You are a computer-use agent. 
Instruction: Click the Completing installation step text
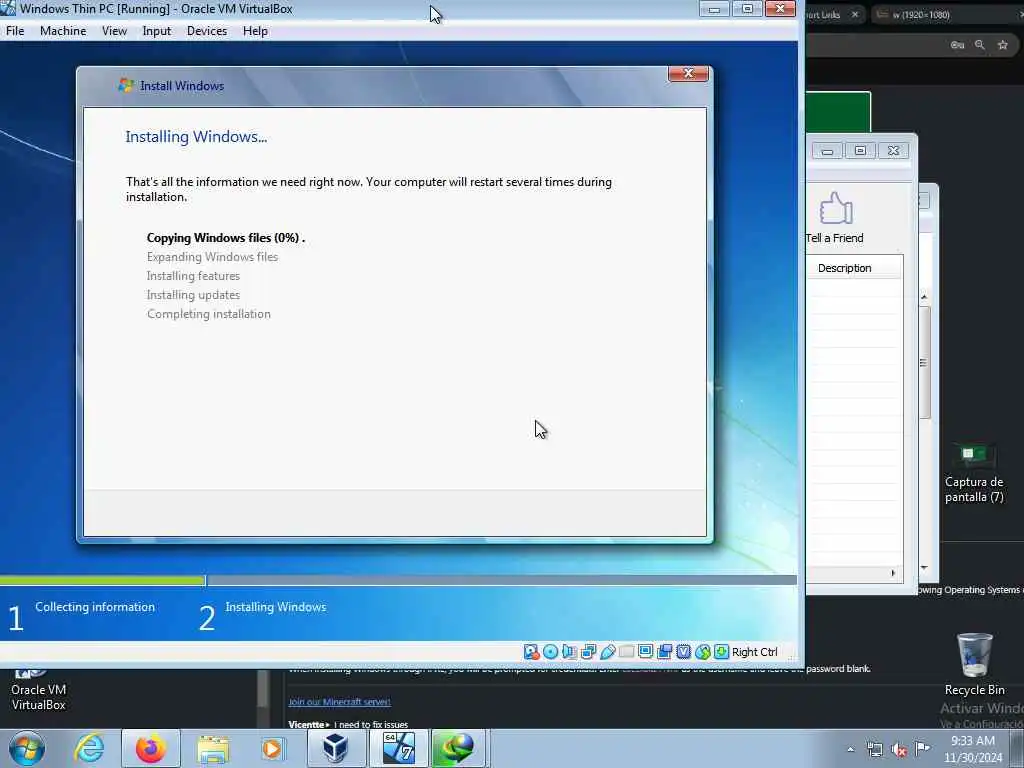coord(208,313)
